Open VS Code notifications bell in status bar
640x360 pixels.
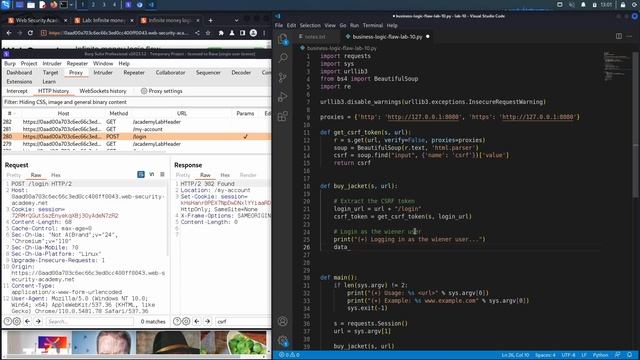point(630,355)
